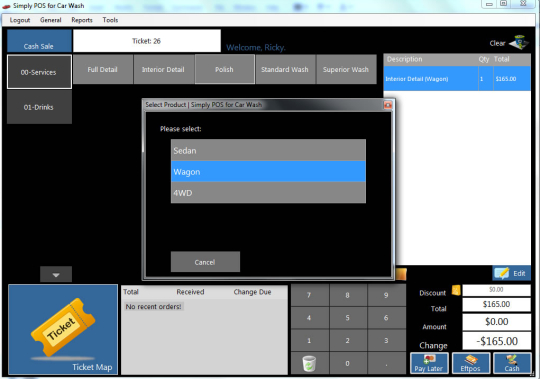
Task: Choose the Interior Detail service
Action: pos(164,69)
